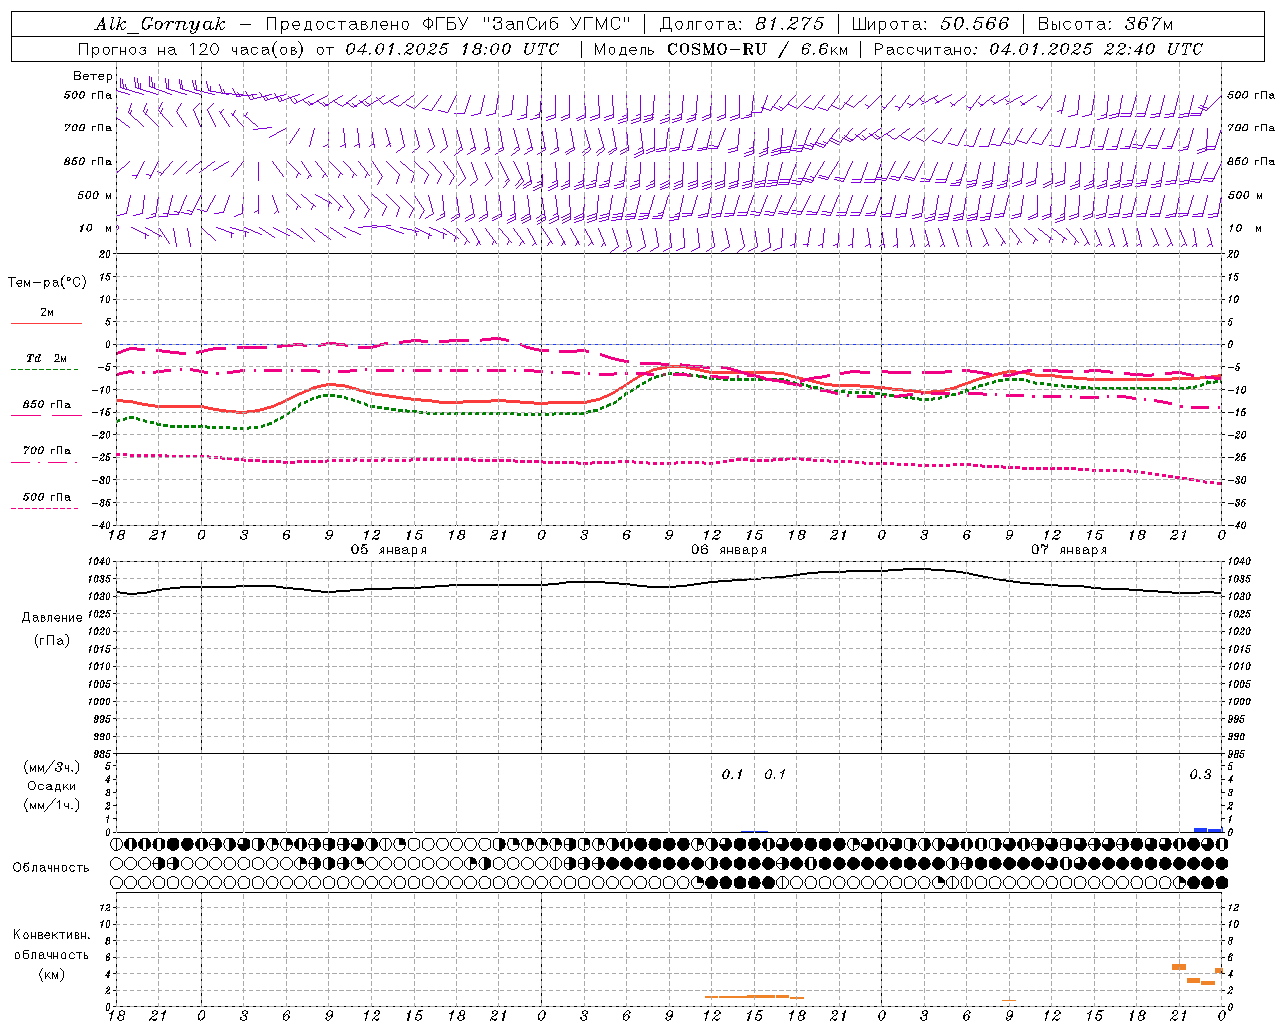Click the dash-dot line below 700 гПа legend
This screenshot has height=1024, width=1280.
[x=44, y=462]
